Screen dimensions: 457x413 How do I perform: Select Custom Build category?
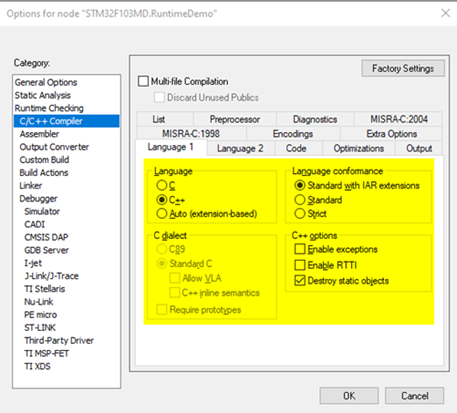click(66, 160)
